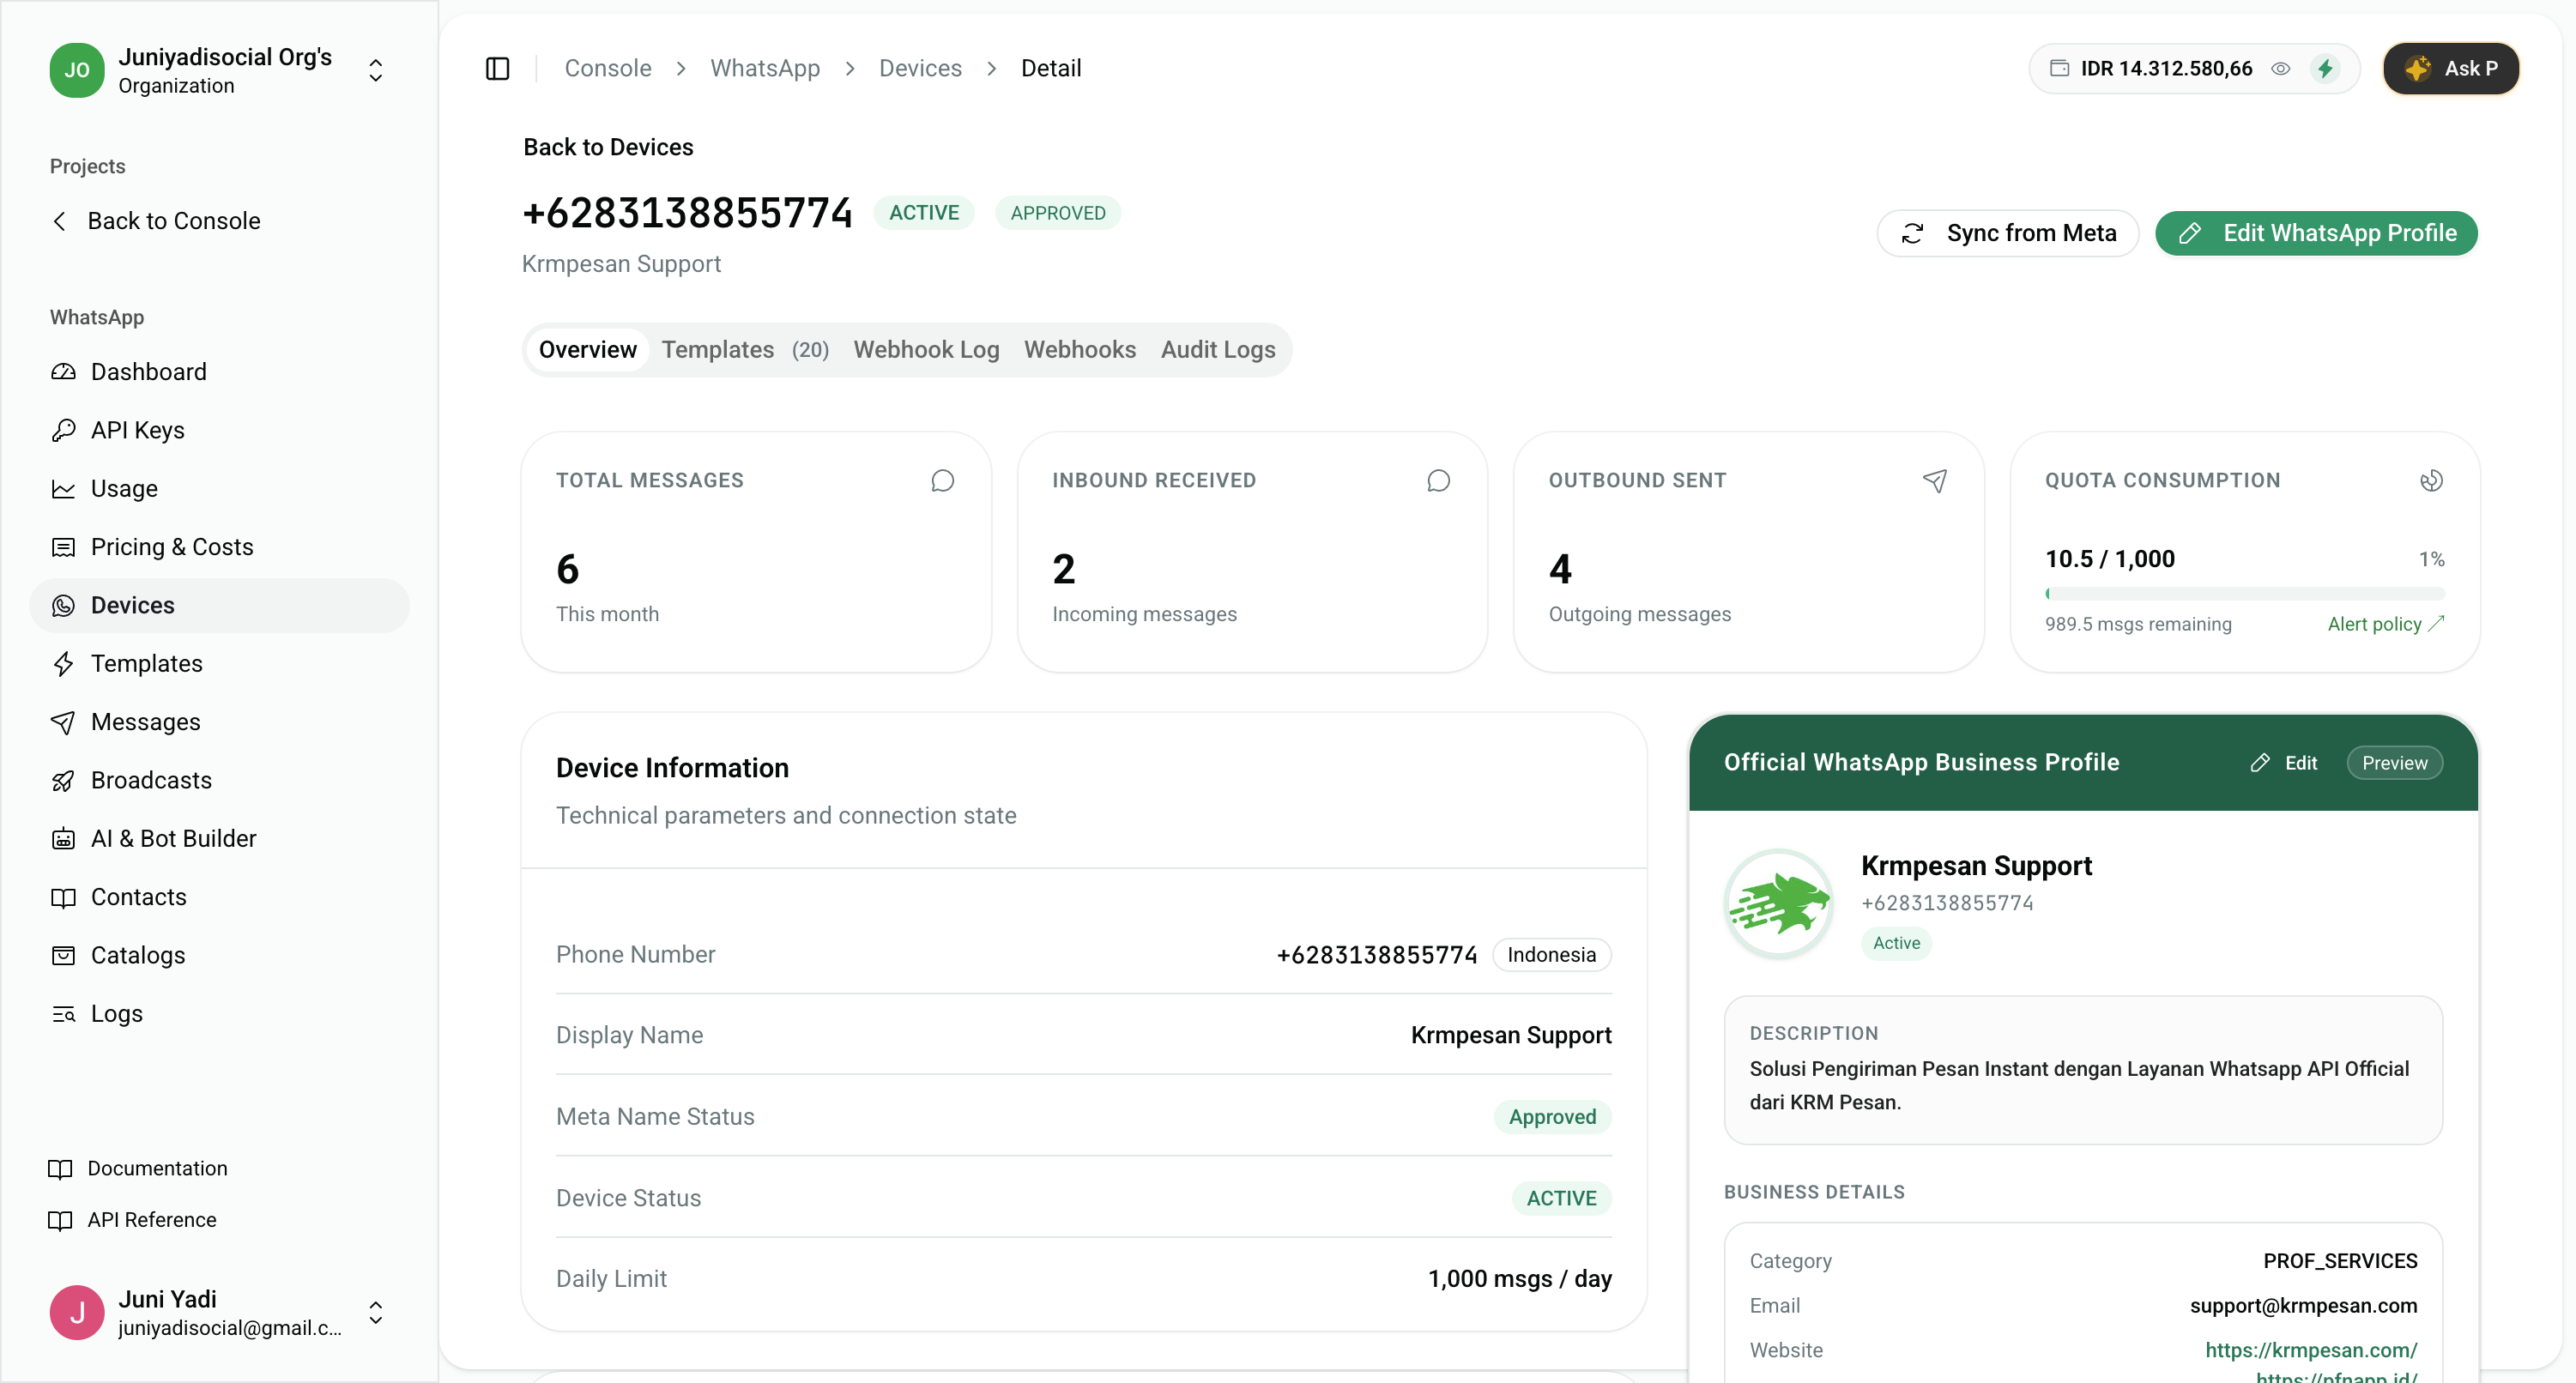Click the quota consumption progress bar
Viewport: 2576px width, 1383px height.
2244,593
